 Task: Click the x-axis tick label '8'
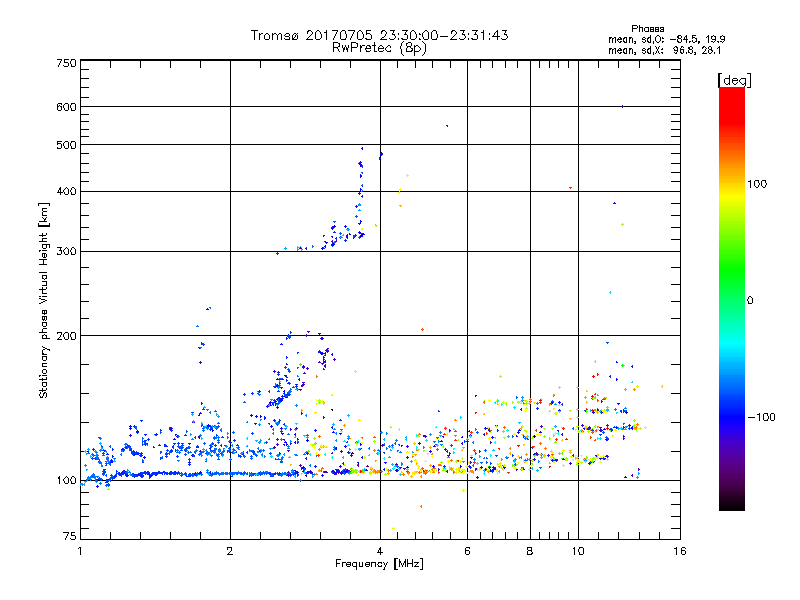tap(530, 551)
